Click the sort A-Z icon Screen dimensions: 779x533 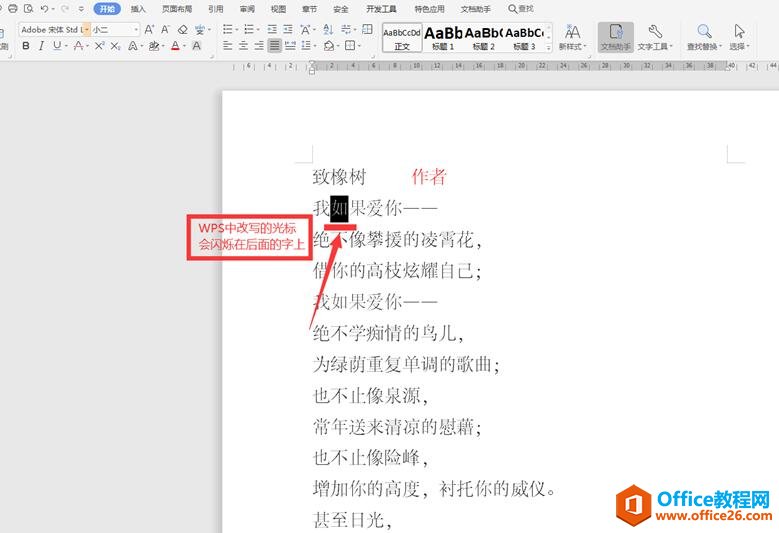pyautogui.click(x=328, y=30)
